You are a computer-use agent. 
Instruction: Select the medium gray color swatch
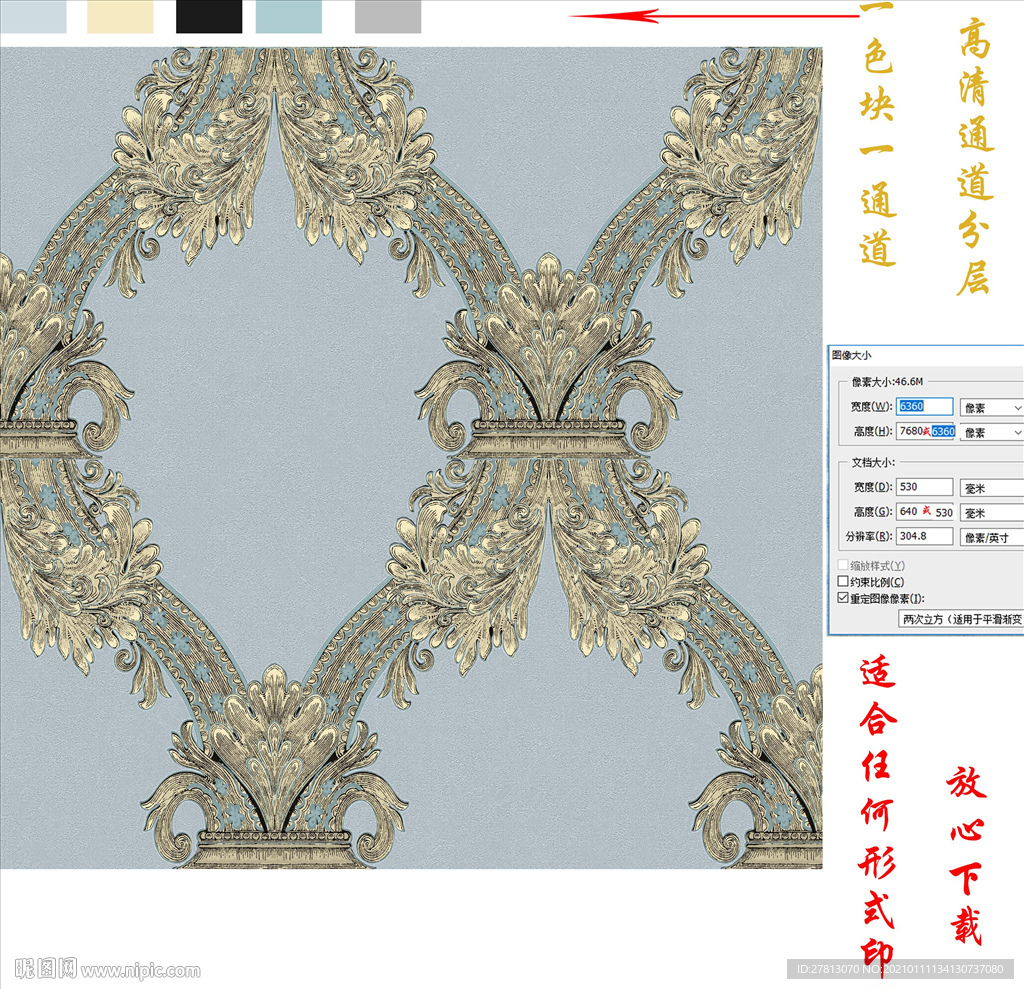(388, 17)
